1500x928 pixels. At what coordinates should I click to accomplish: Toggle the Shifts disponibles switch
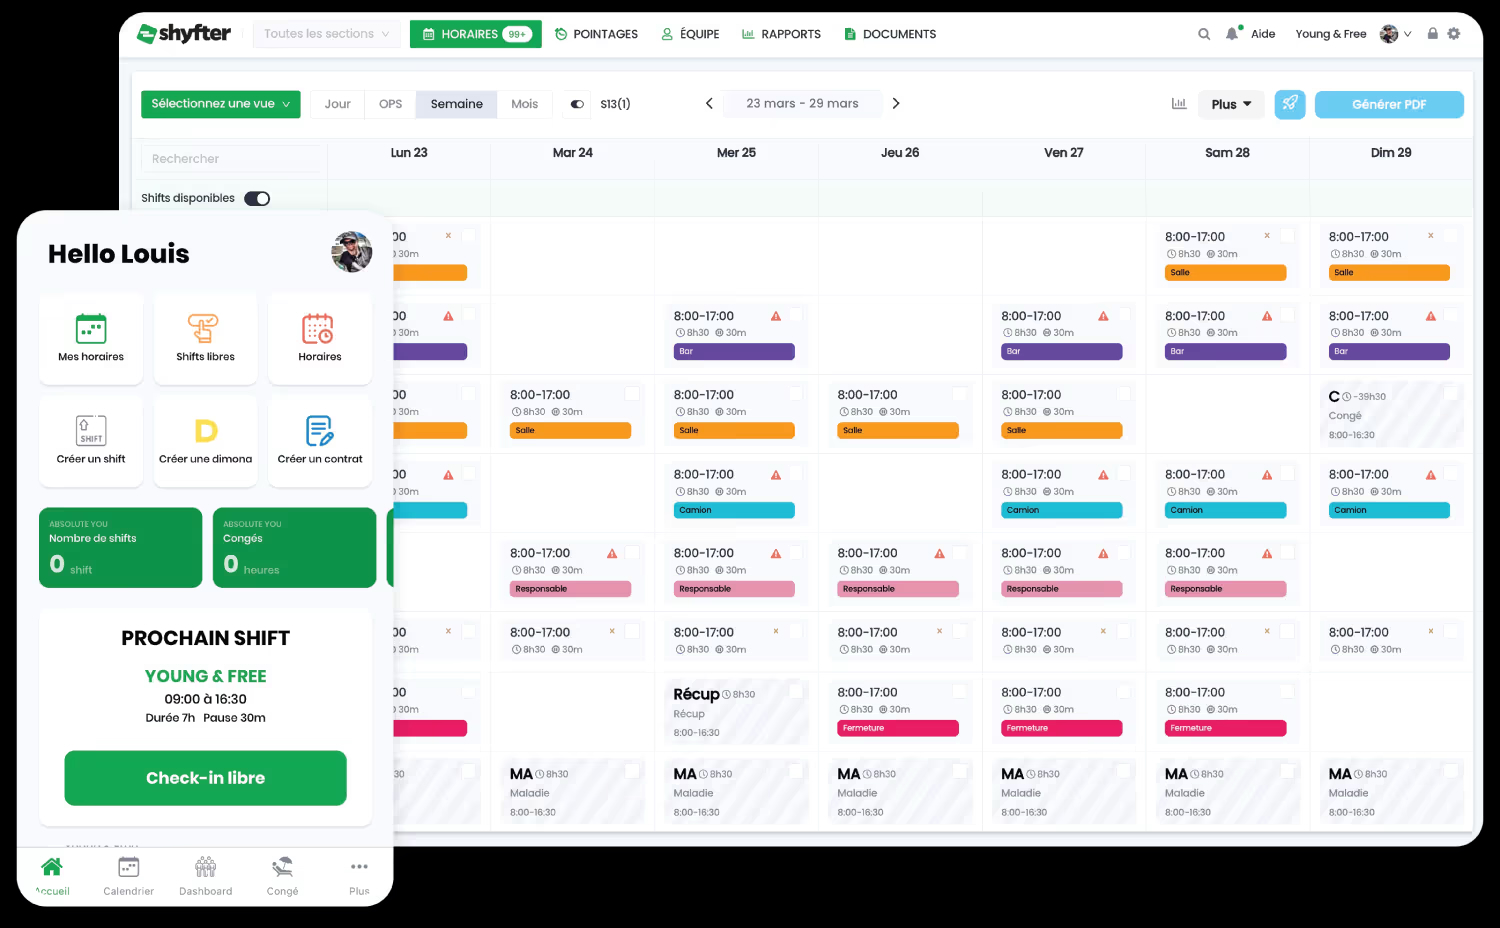(x=257, y=198)
